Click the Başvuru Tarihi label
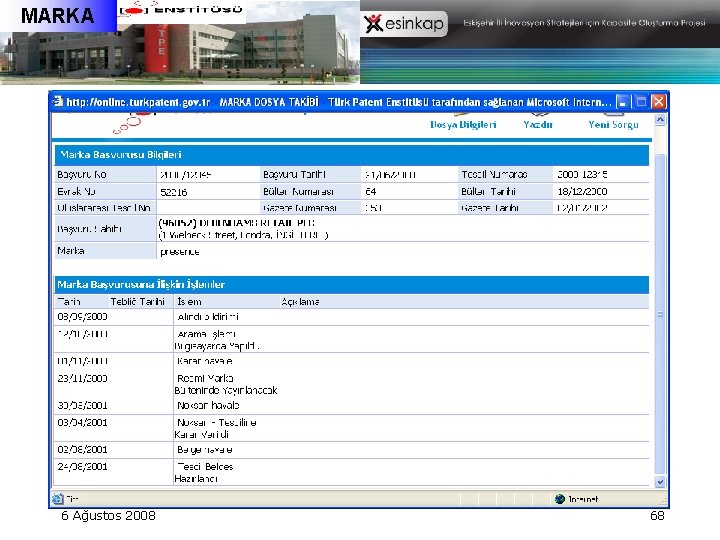The height and width of the screenshot is (540, 720). click(294, 174)
